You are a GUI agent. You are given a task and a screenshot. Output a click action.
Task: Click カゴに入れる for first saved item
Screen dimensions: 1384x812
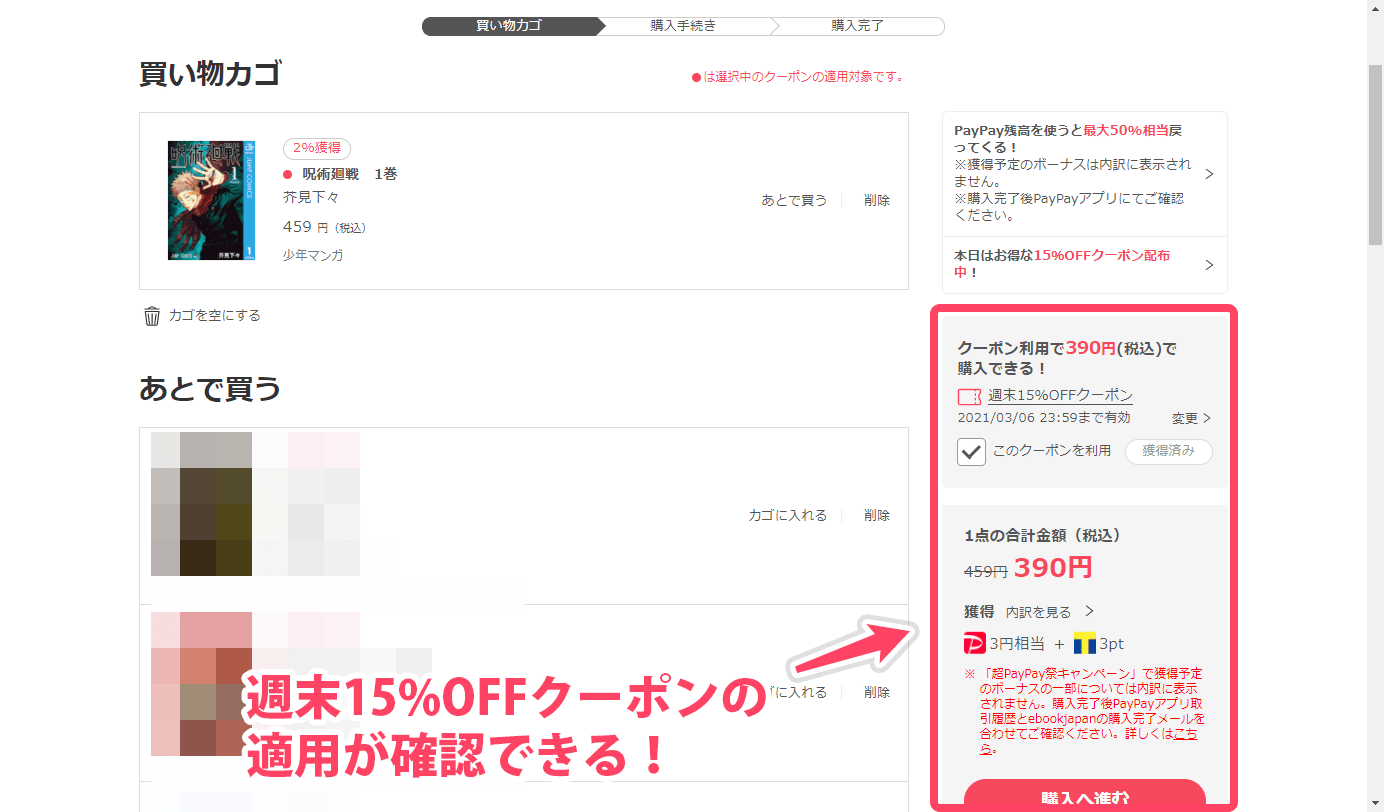tap(788, 515)
